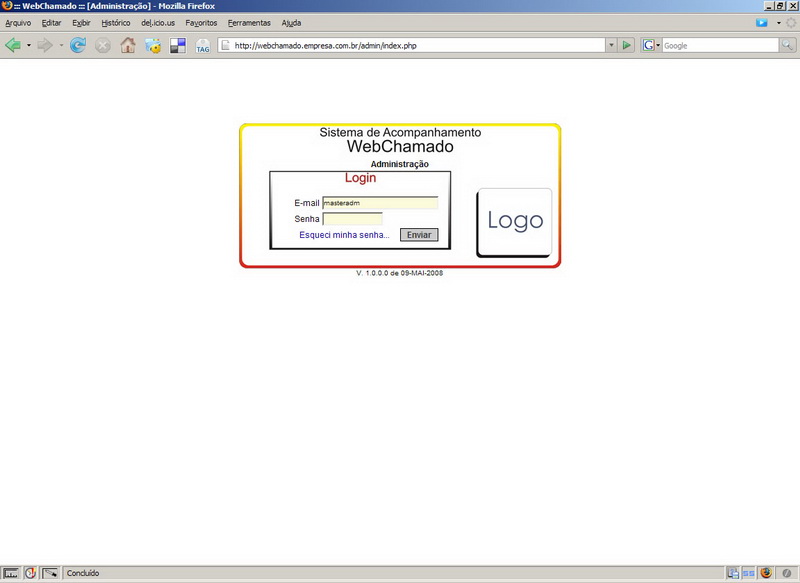Click the 'Esqueci minha senha...' link

[x=344, y=235]
